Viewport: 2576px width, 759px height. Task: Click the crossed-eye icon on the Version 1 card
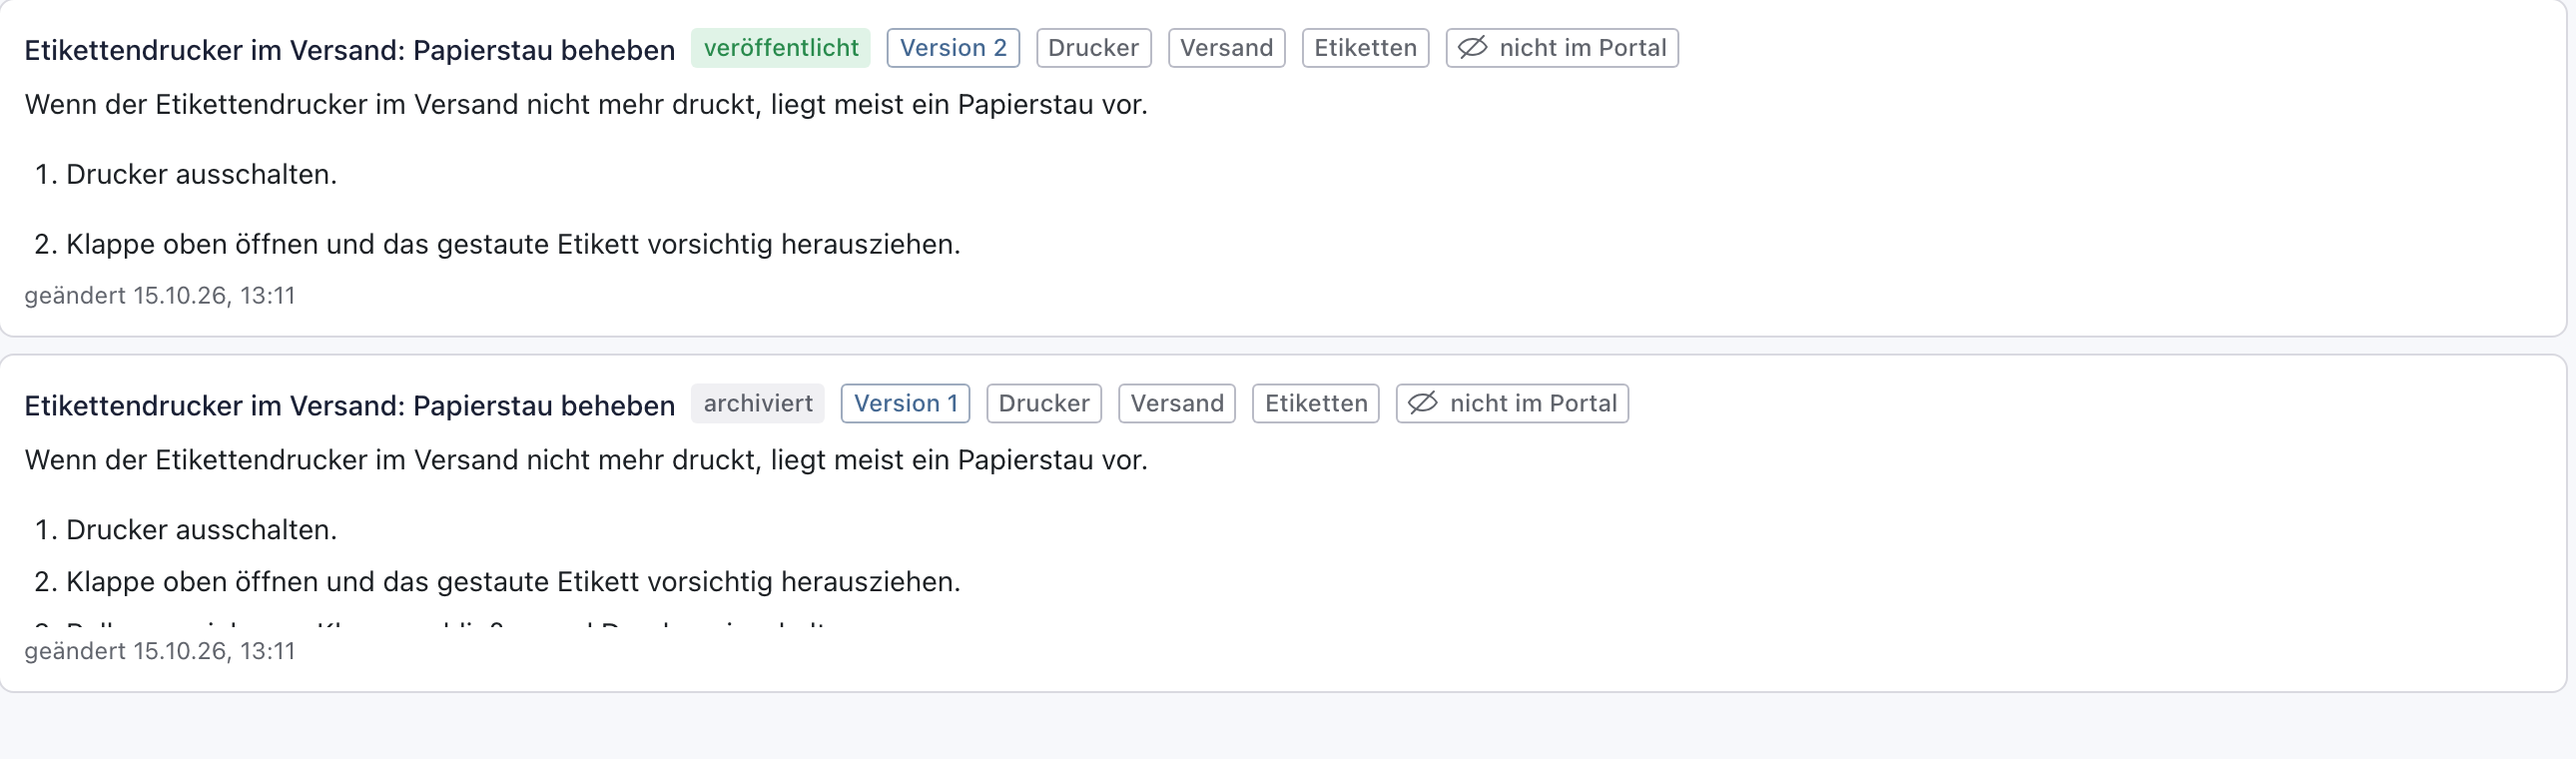(1422, 403)
